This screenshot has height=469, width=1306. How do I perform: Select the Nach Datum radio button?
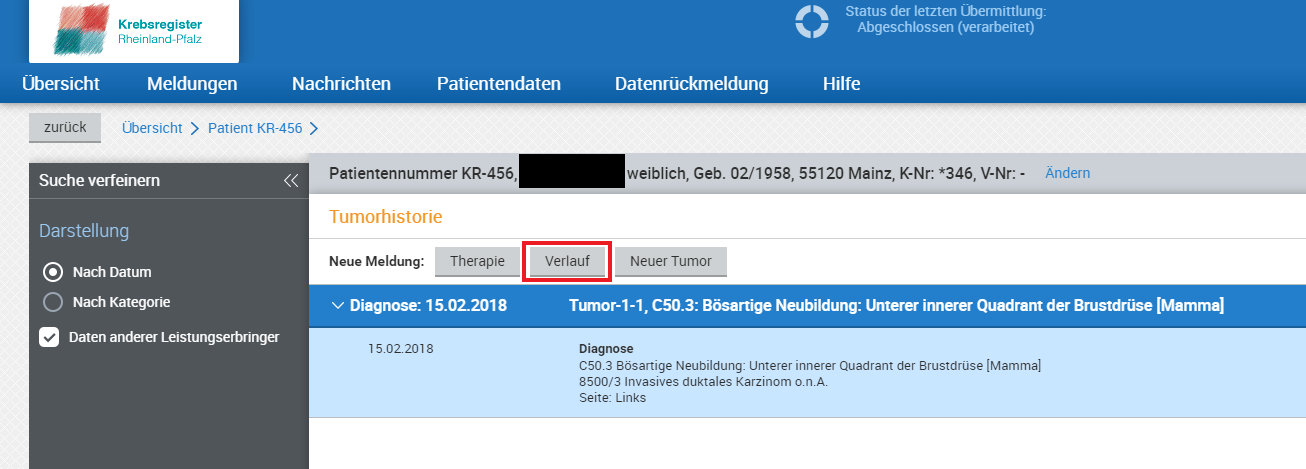(53, 272)
